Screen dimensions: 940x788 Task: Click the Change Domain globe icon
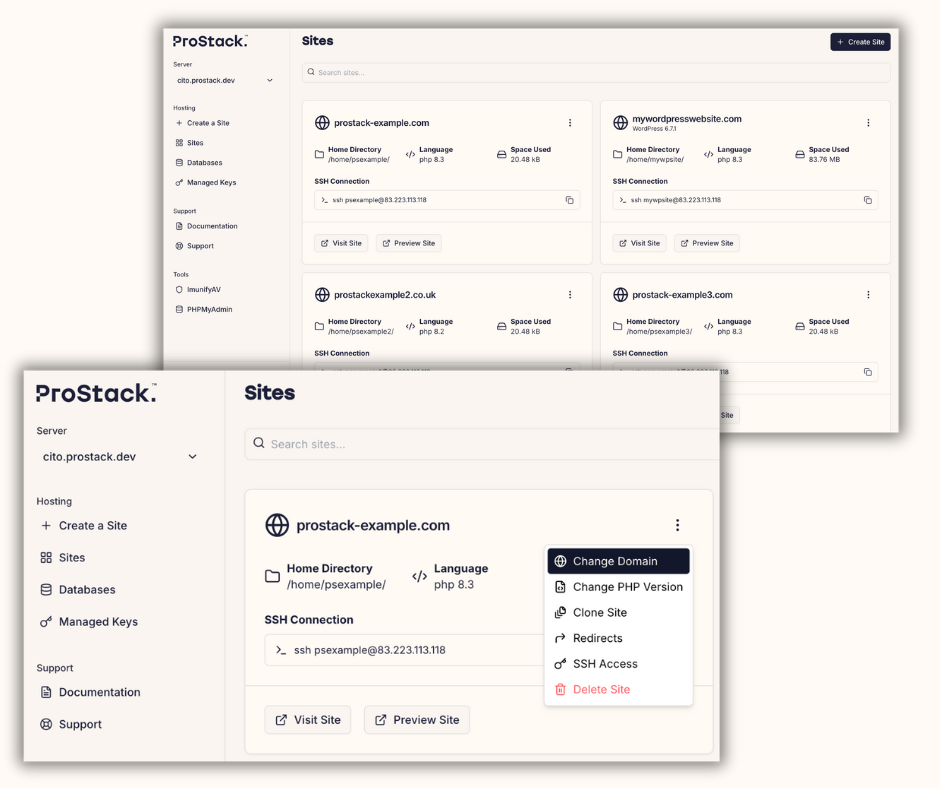[561, 561]
